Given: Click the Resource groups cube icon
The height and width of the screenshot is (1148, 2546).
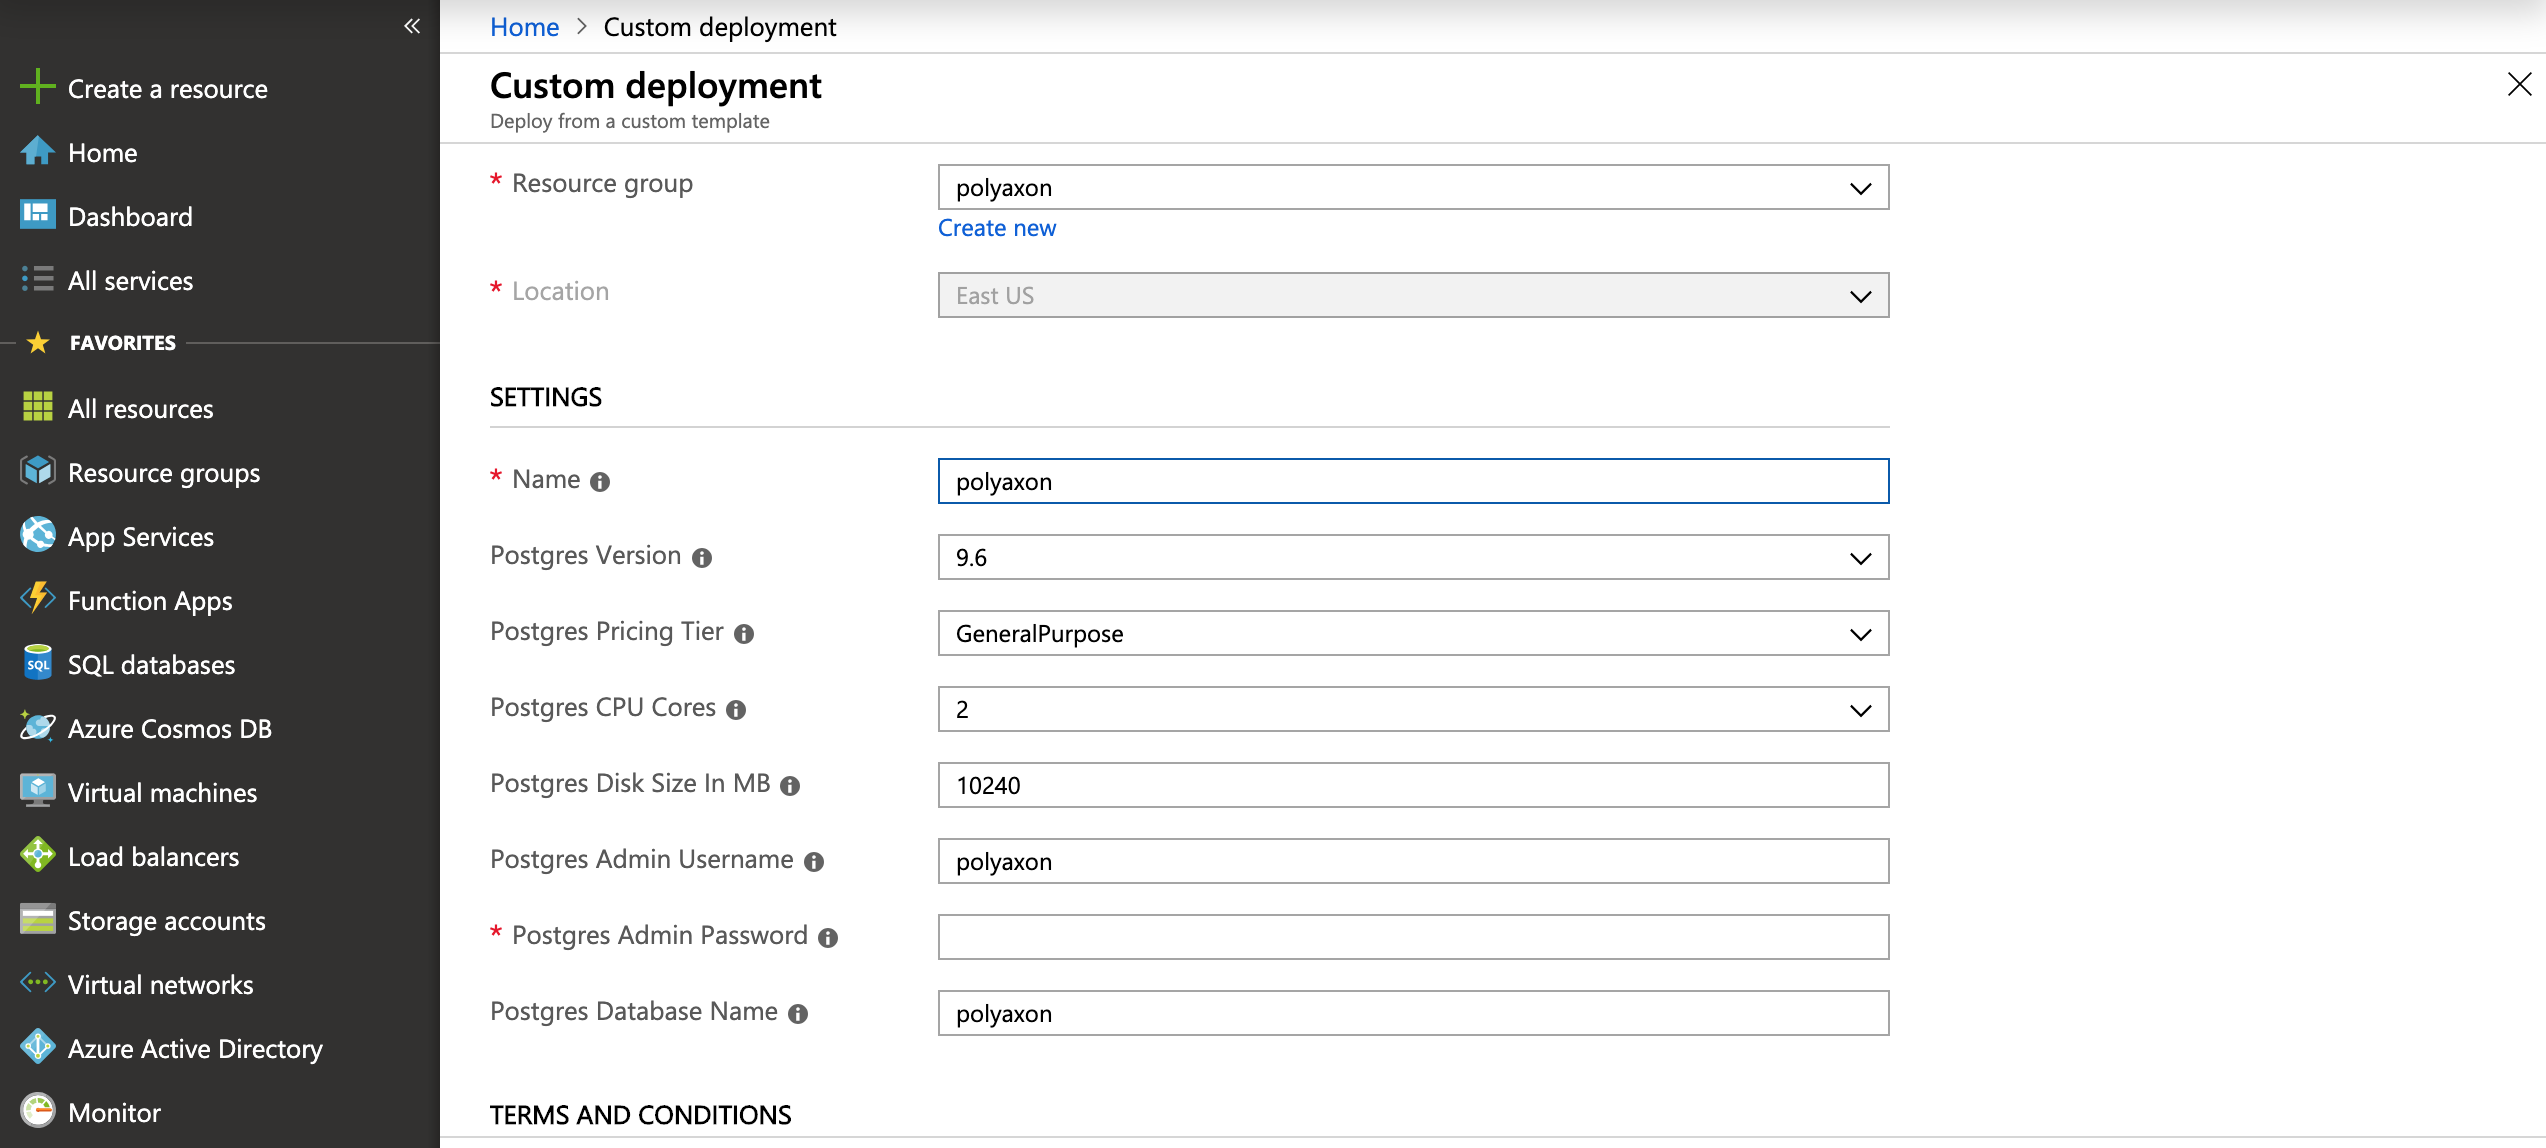Looking at the screenshot, I should [x=38, y=471].
